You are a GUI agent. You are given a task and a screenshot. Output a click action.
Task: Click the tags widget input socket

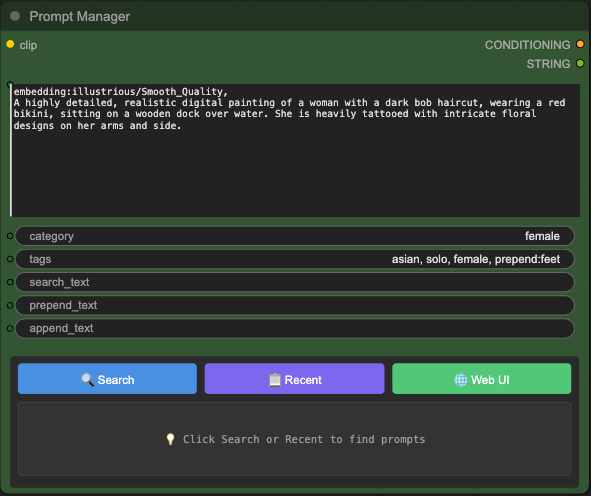tap(10, 259)
